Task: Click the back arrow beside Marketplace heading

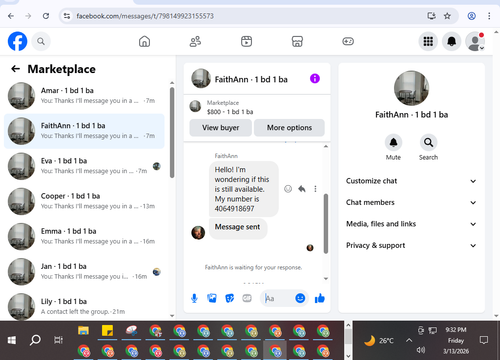Action: tap(15, 69)
